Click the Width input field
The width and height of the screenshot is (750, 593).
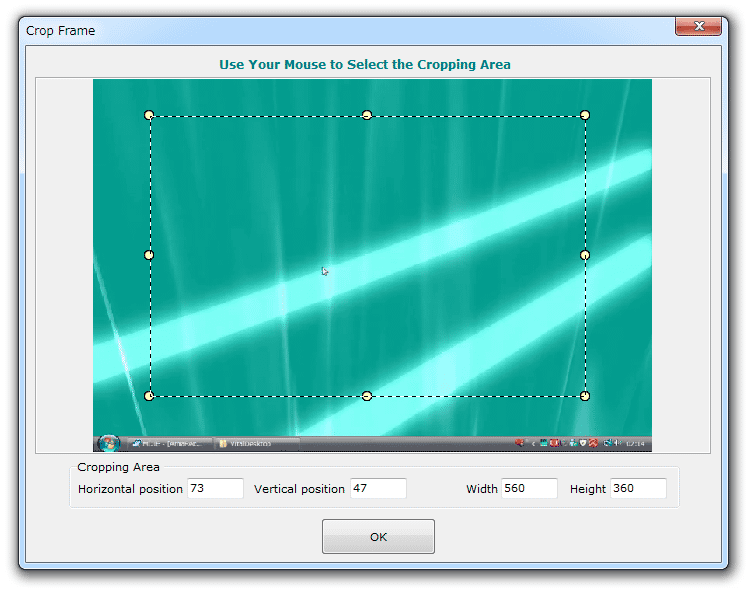[x=529, y=488]
